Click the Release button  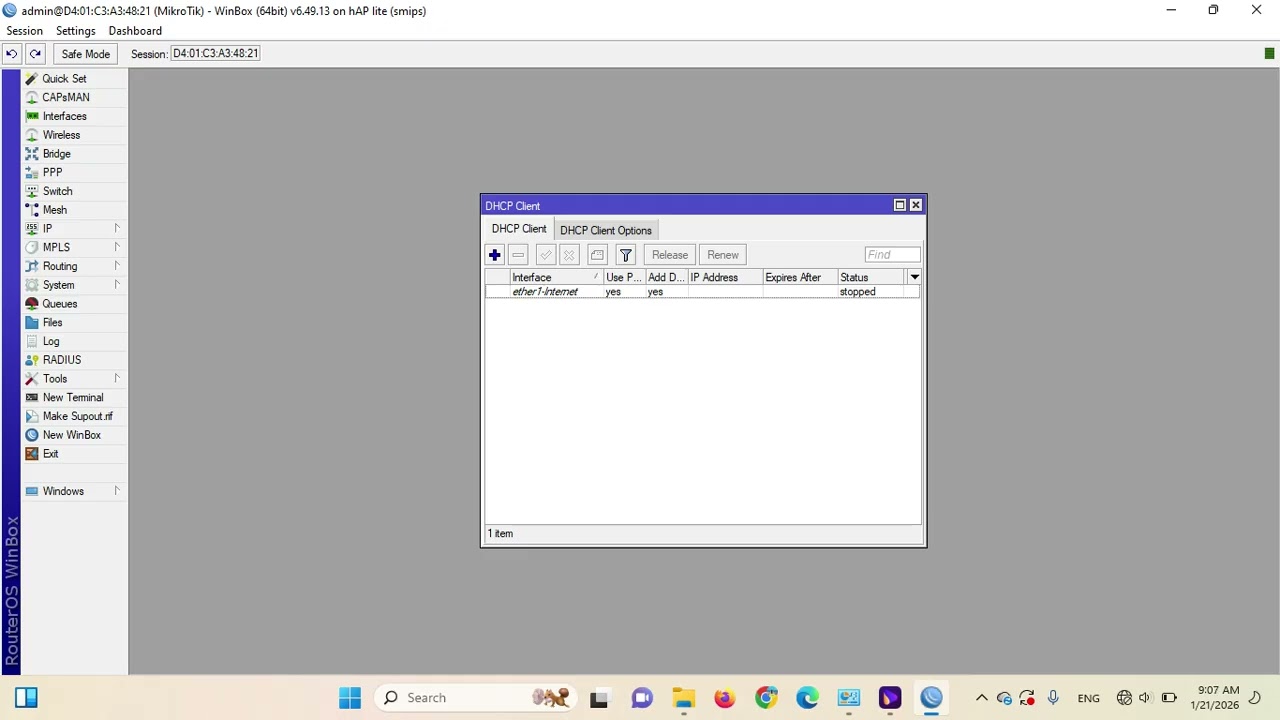[670, 255]
